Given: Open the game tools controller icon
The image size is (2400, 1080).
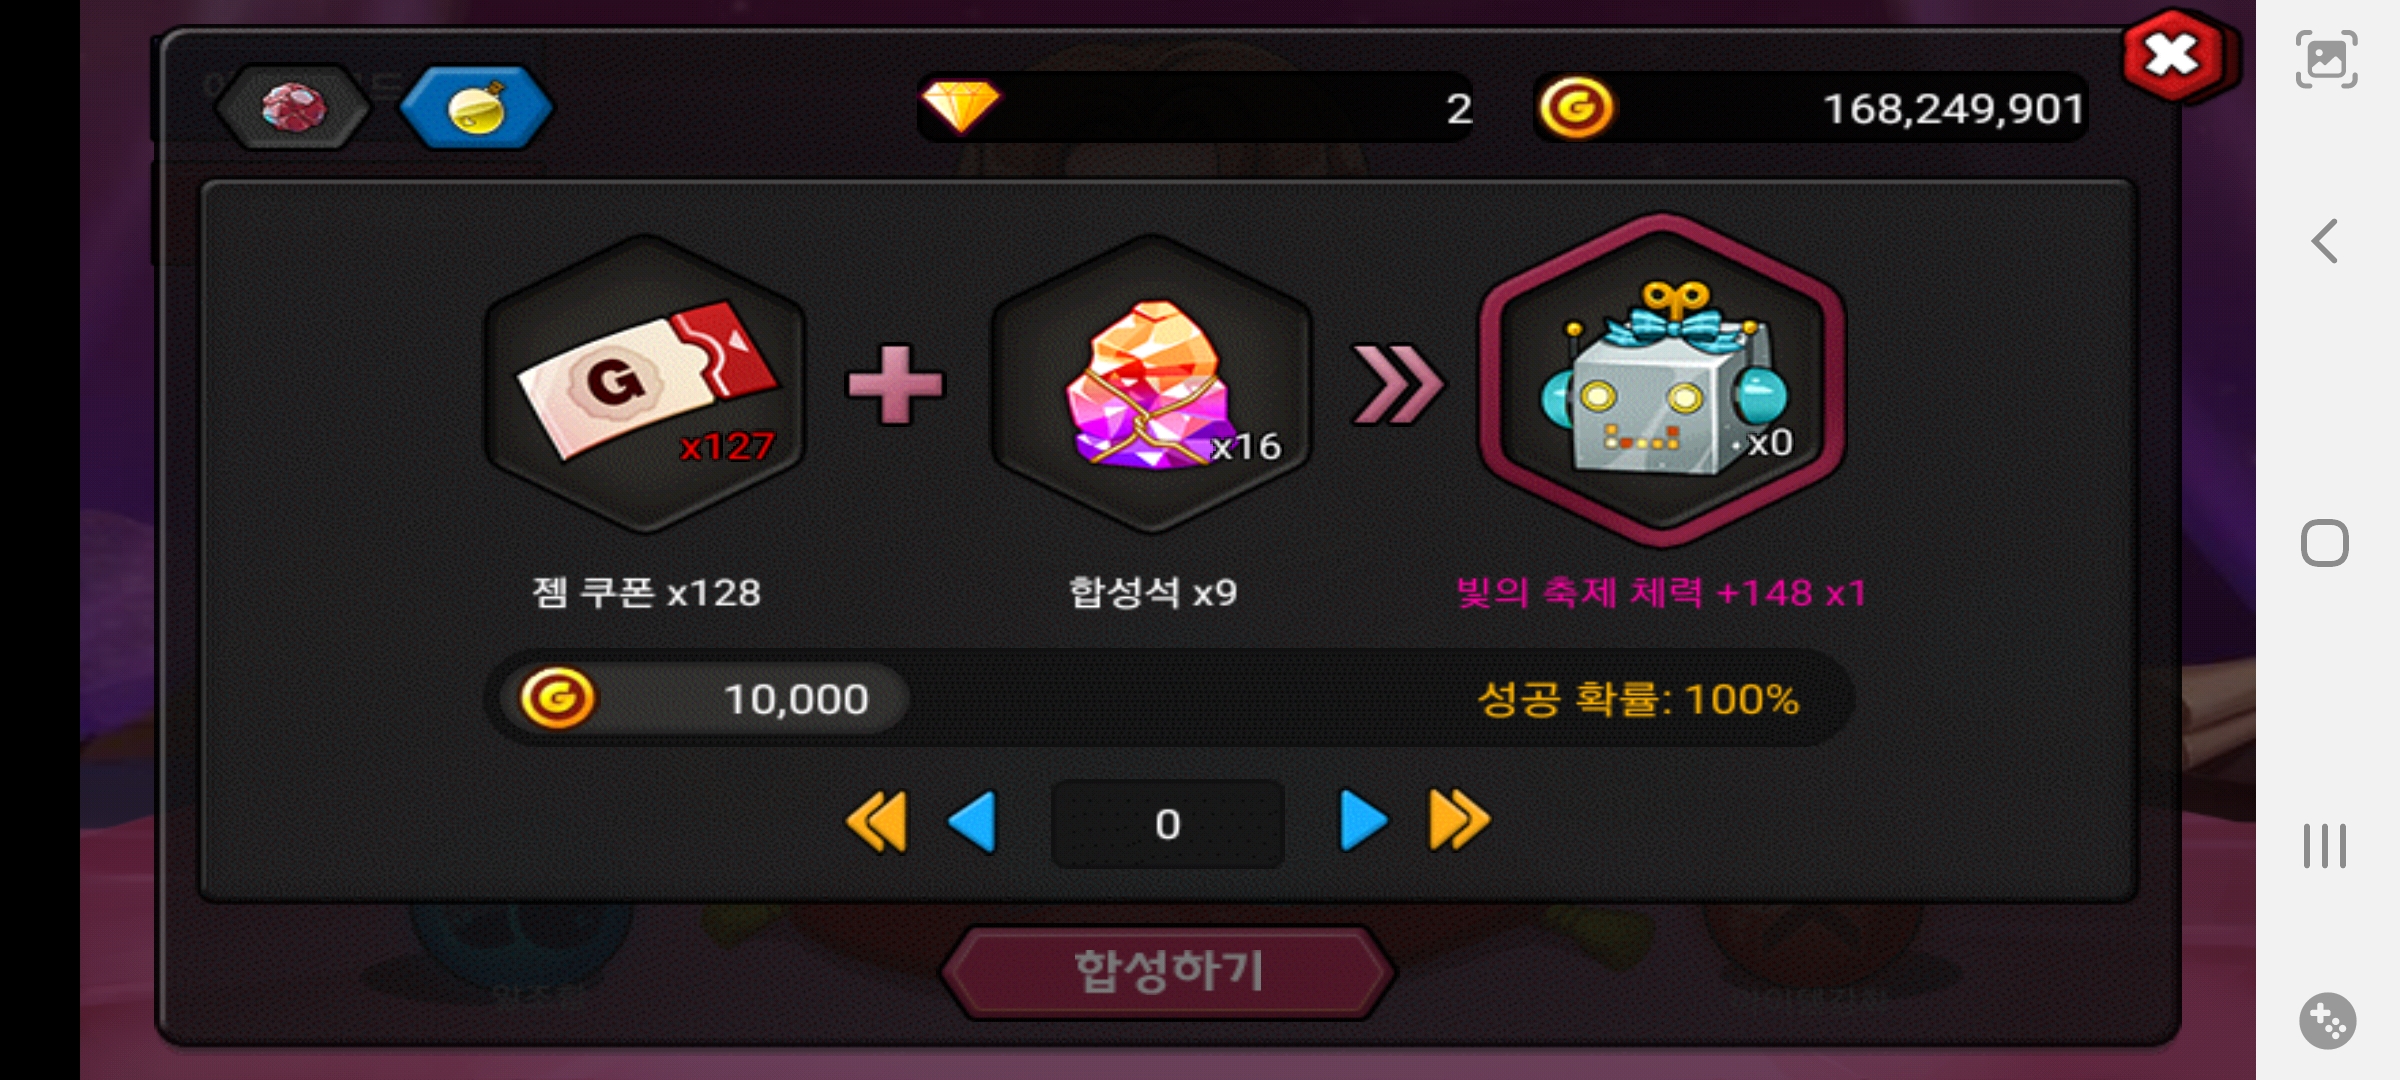Looking at the screenshot, I should pyautogui.click(x=2327, y=1021).
